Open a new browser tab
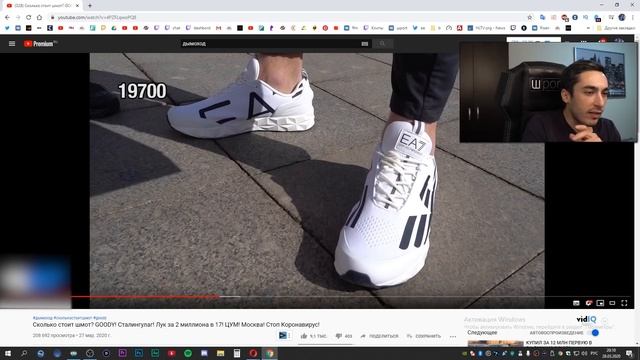Viewport: 640px width, 360px height. click(x=90, y=6)
